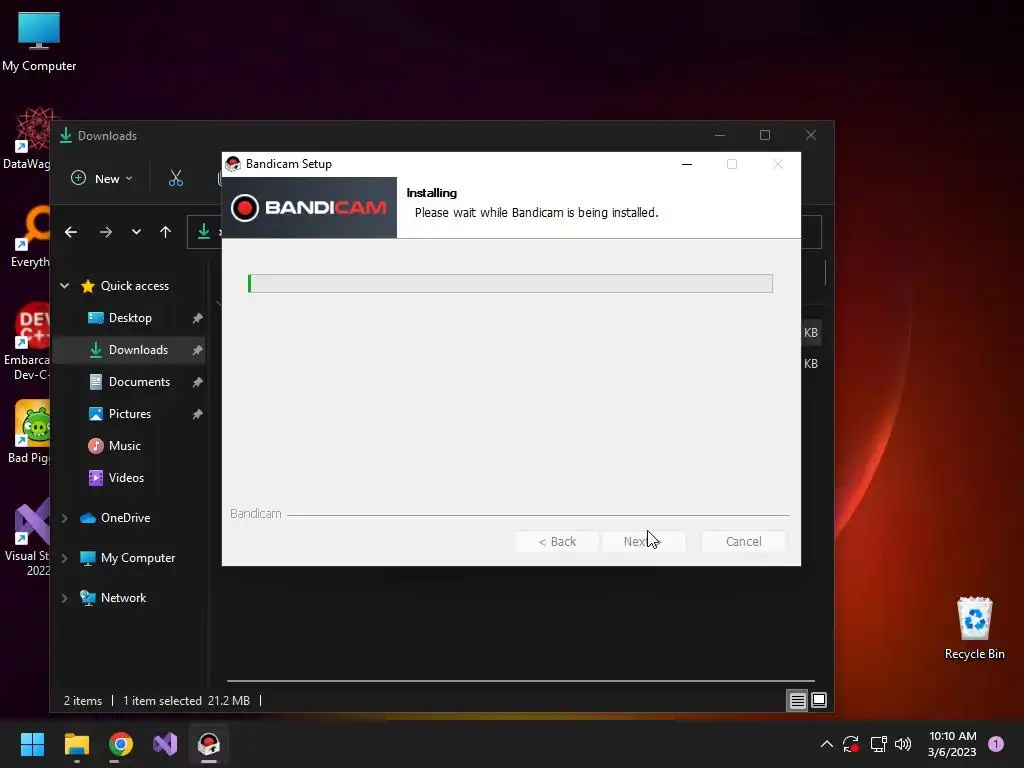Viewport: 1024px width, 768px height.
Task: Open recent locations dropdown chevron
Action: [x=136, y=232]
